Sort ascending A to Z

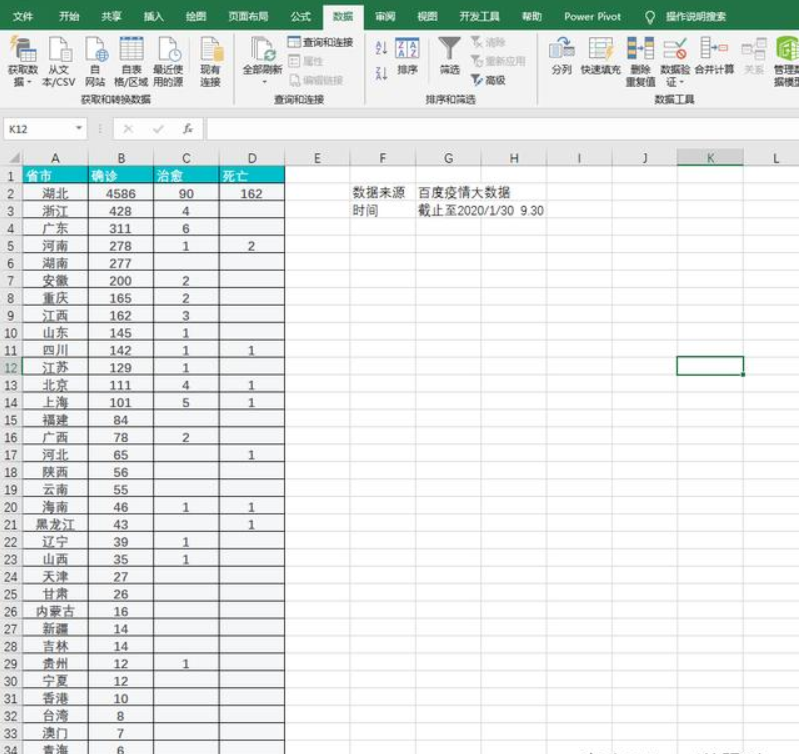tap(381, 48)
